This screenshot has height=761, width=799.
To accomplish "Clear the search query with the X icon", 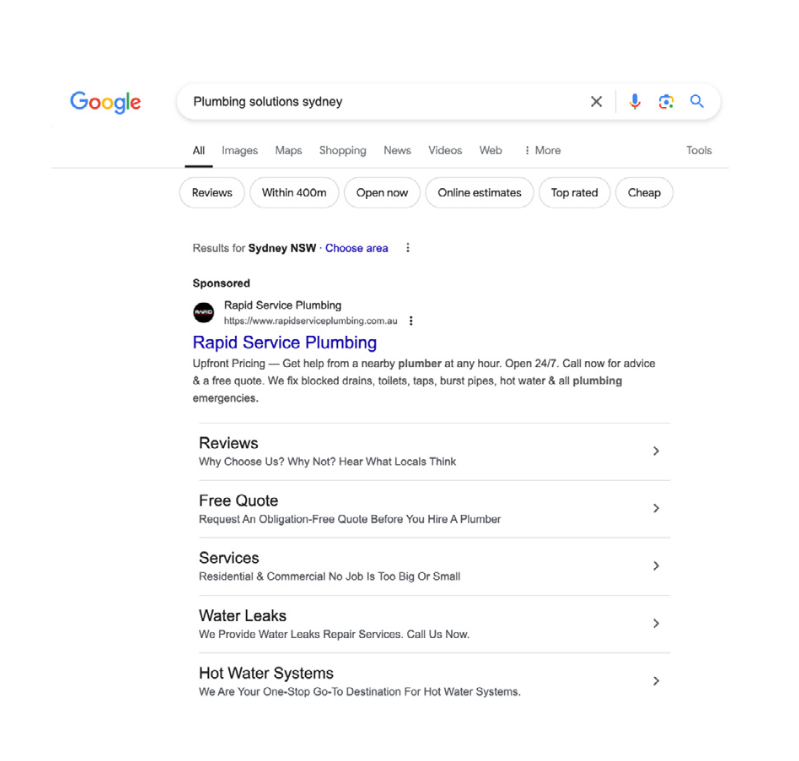I will click(x=596, y=101).
